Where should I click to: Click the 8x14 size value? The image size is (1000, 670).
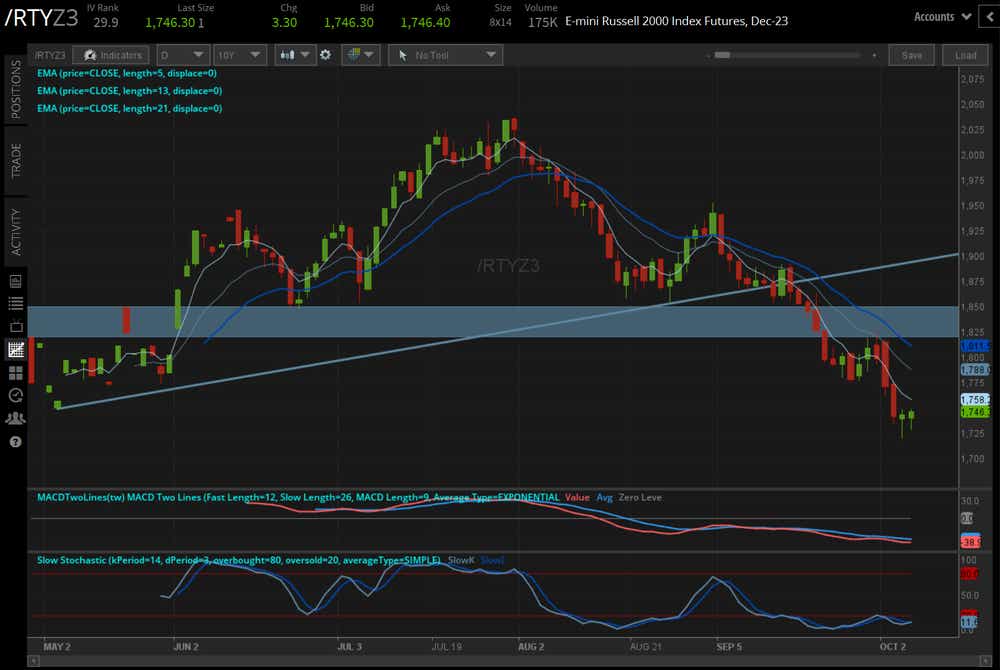[501, 22]
